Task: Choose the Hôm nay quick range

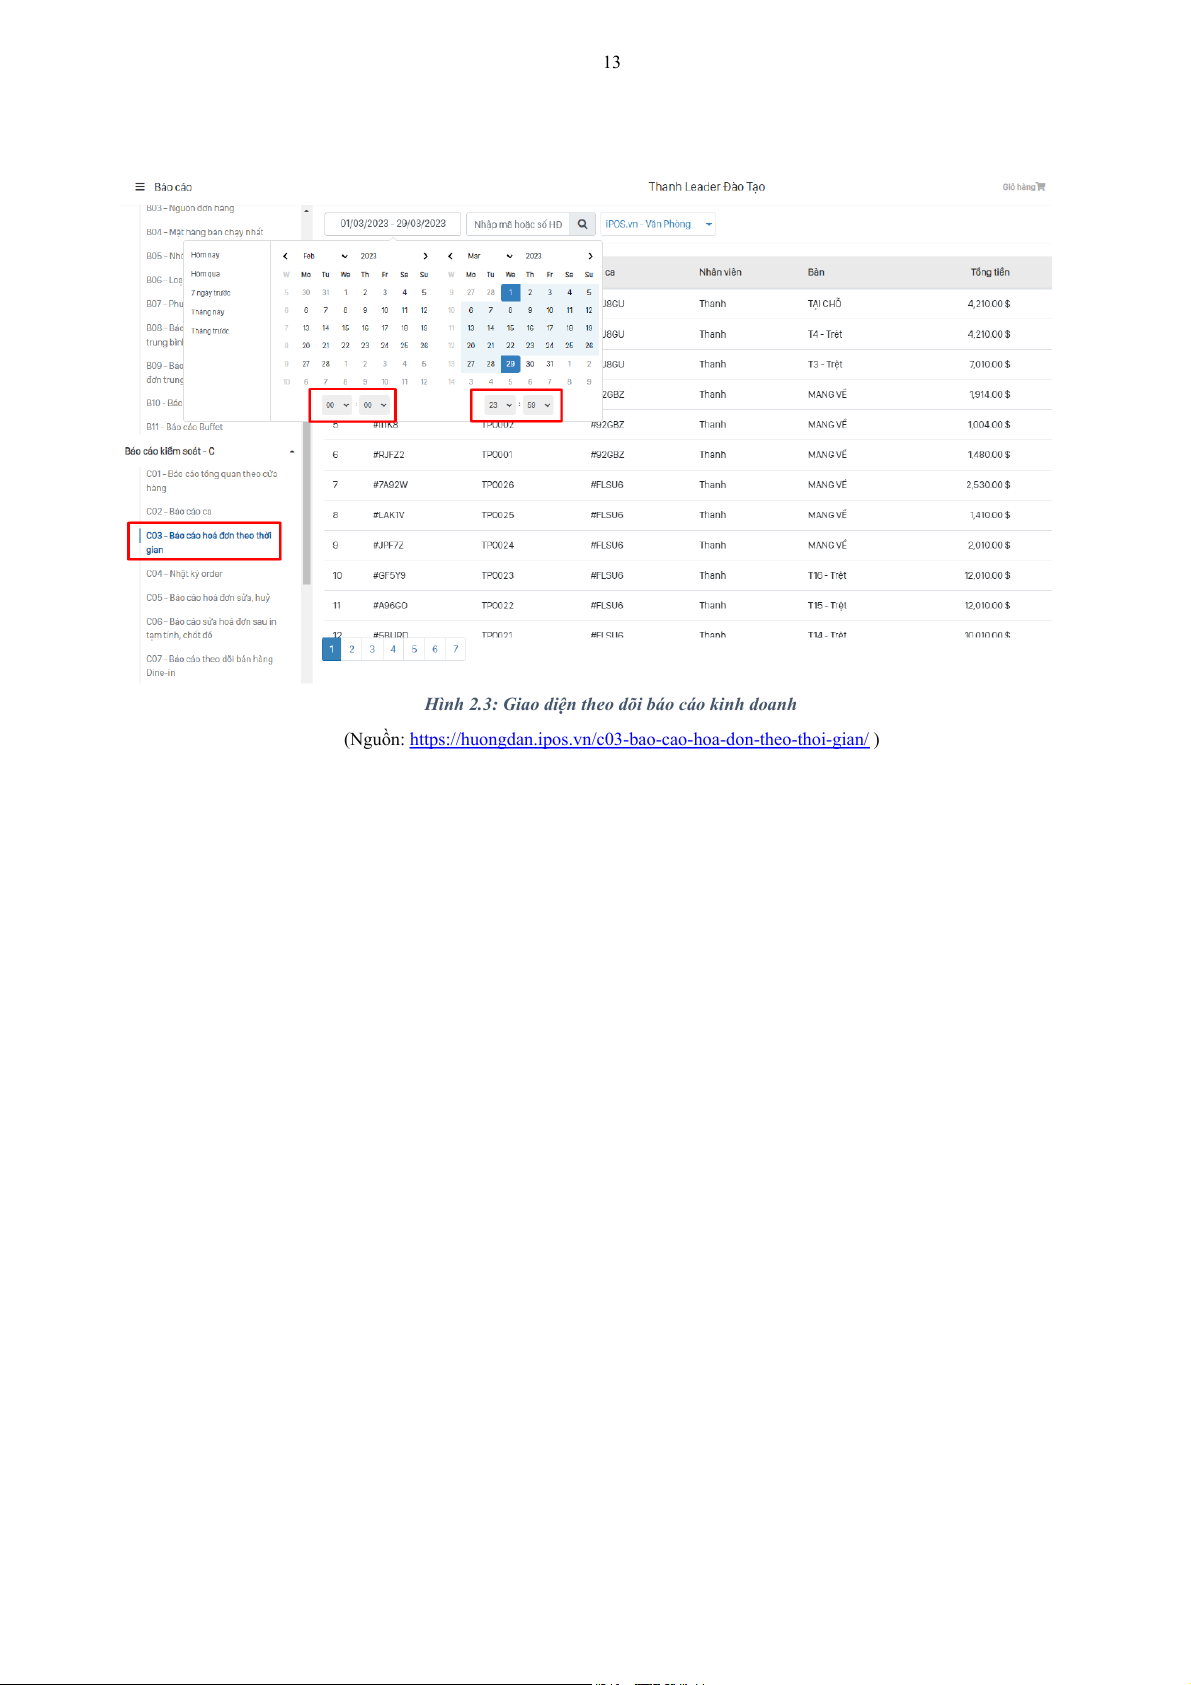Action: point(205,255)
